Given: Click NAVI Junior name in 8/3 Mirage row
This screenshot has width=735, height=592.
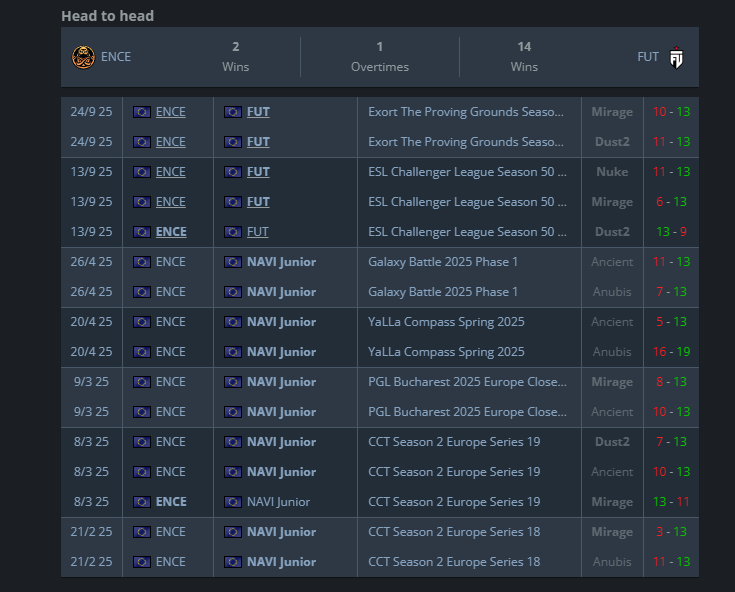Looking at the screenshot, I should (278, 502).
